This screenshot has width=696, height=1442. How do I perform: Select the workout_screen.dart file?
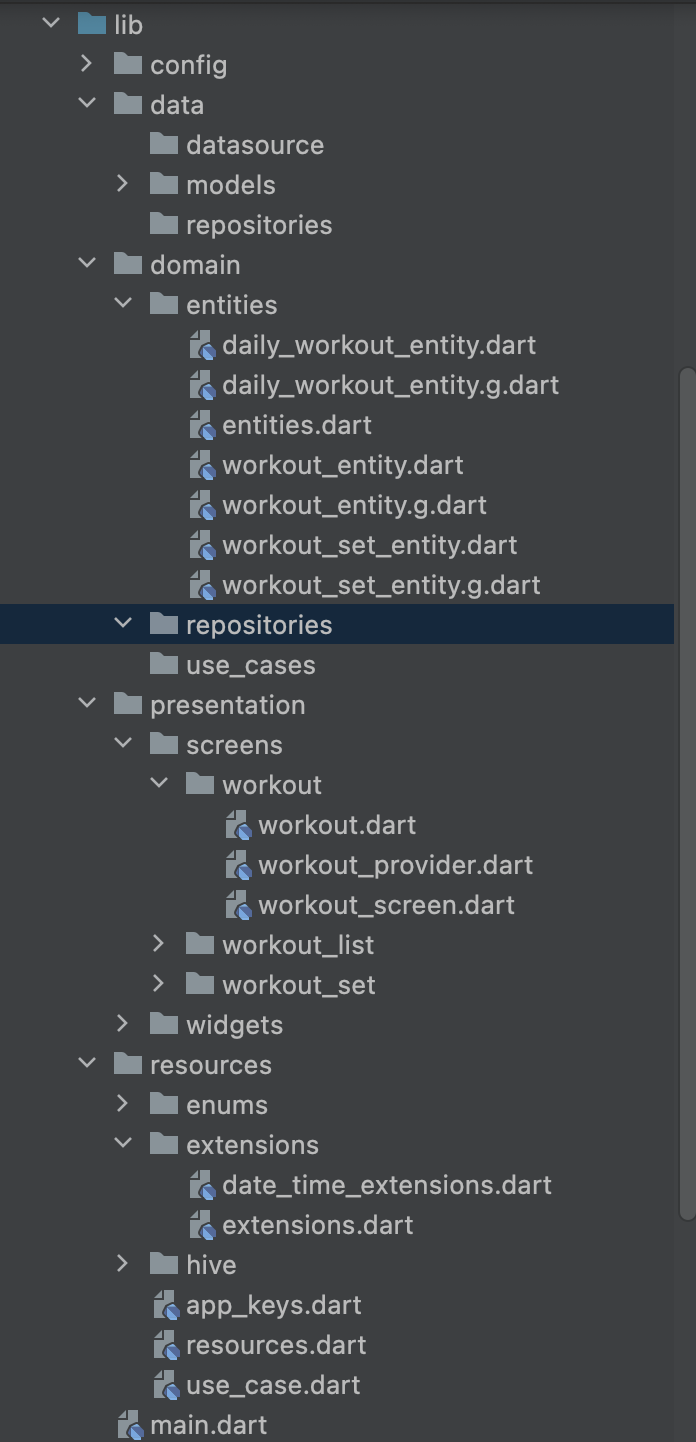tap(385, 905)
